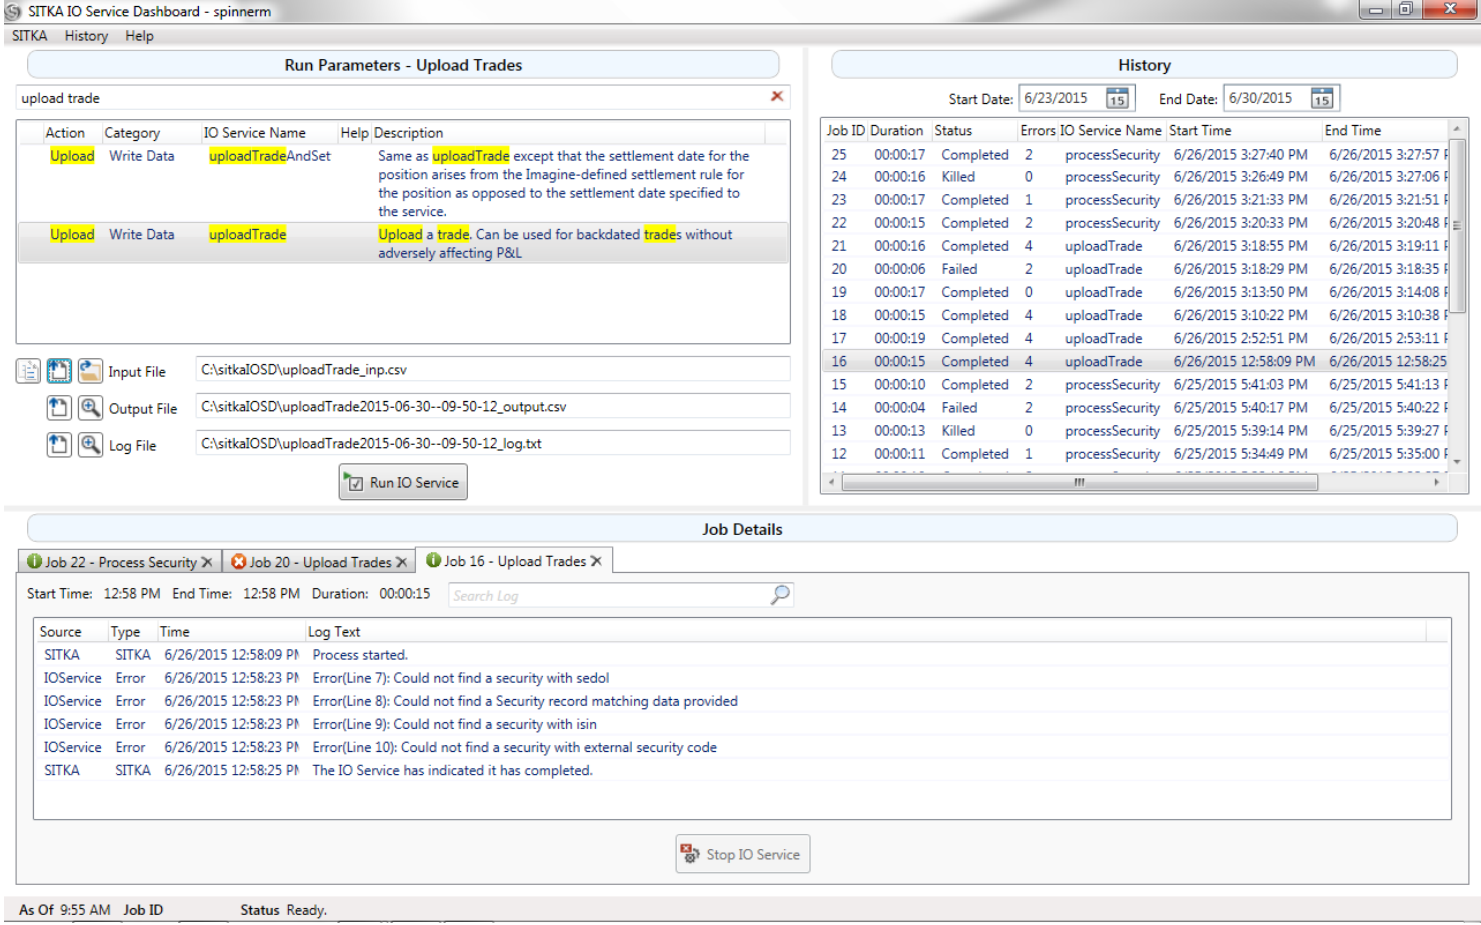The width and height of the screenshot is (1481, 925).
Task: Click the Search Log magnifying glass icon
Action: (780, 595)
